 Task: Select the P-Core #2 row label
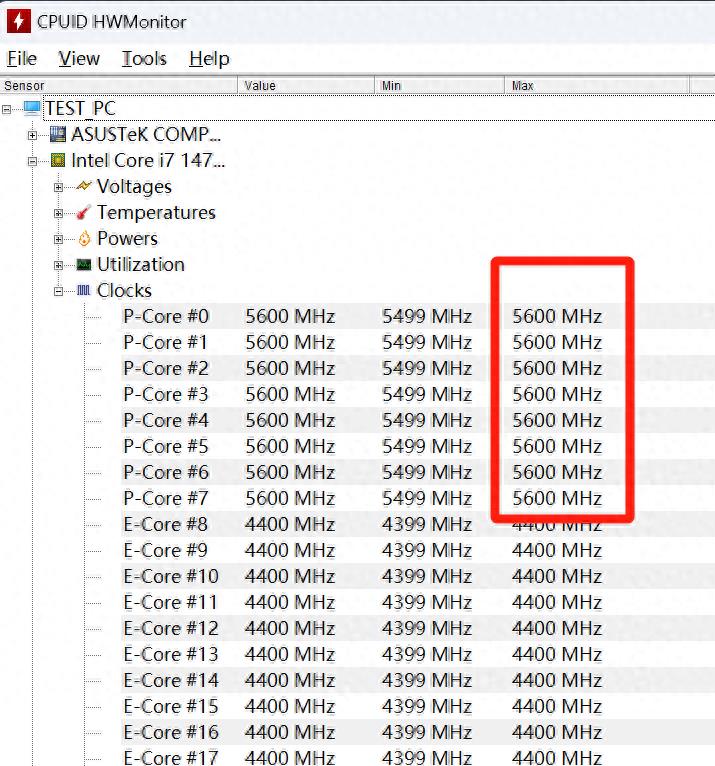166,368
